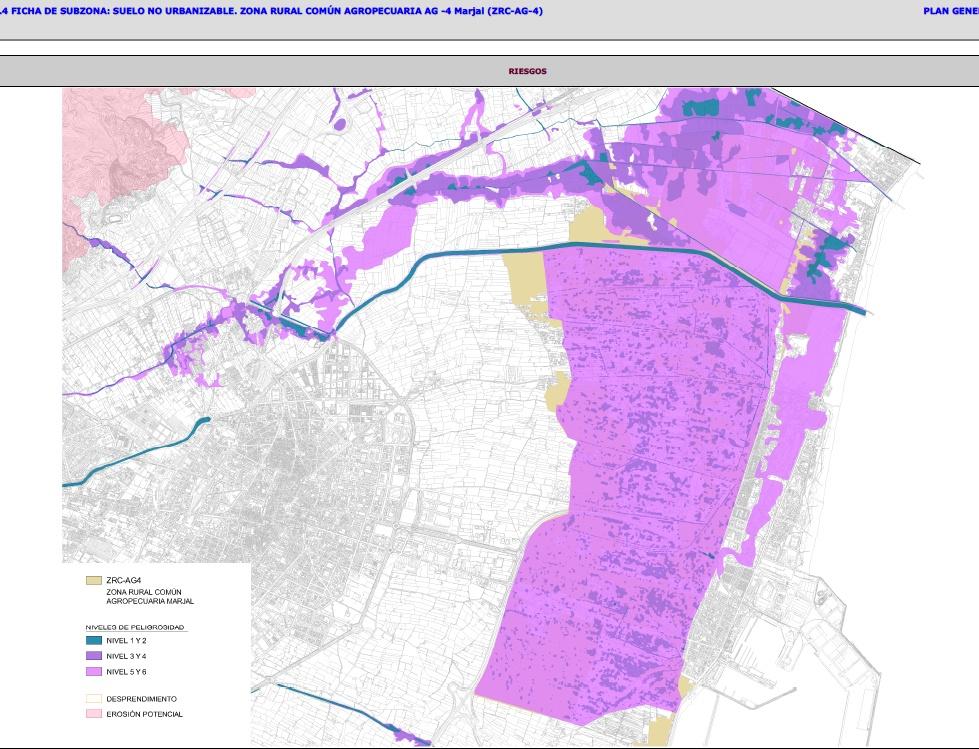Pick the NIVEL 5 Y 6 pink-violet swatch

(x=94, y=671)
